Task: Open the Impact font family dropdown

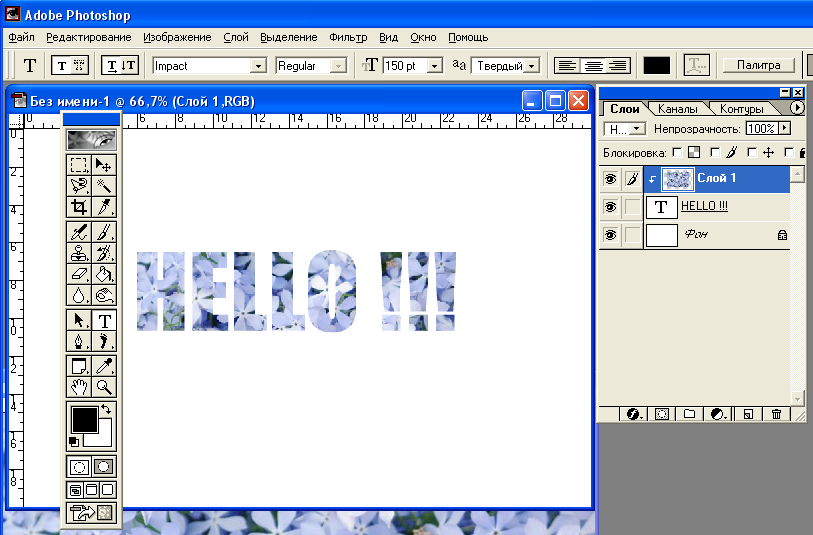Action: tap(258, 66)
